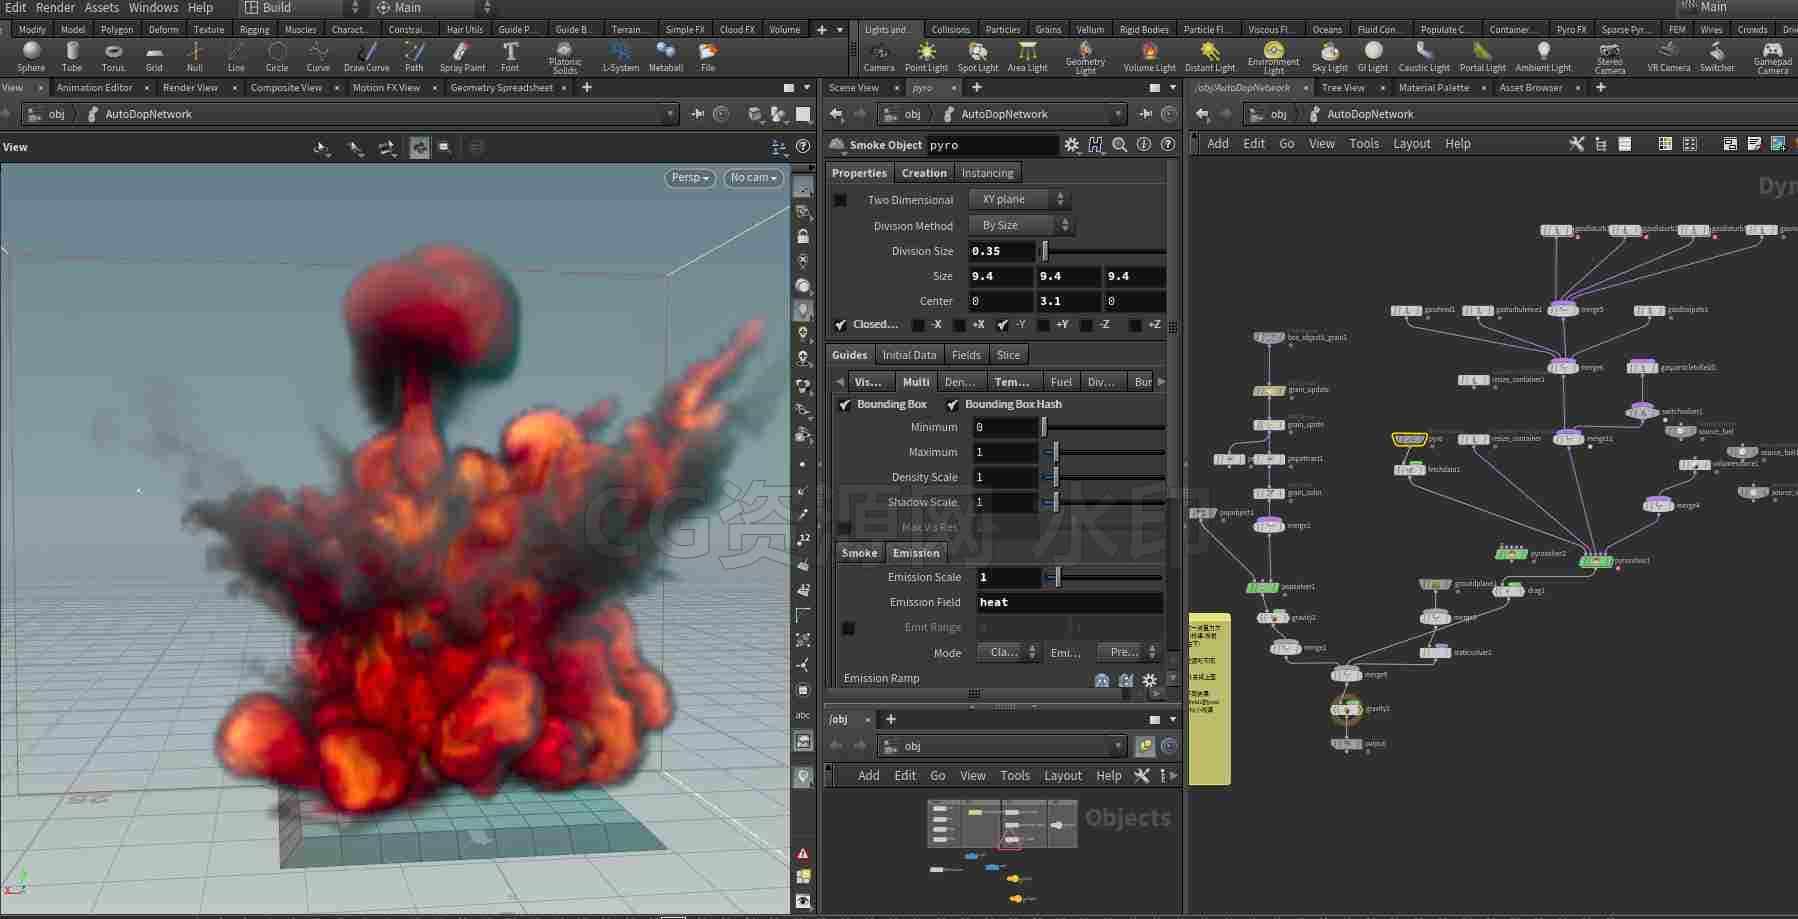Click the node info icon beside pyro name

1144,145
